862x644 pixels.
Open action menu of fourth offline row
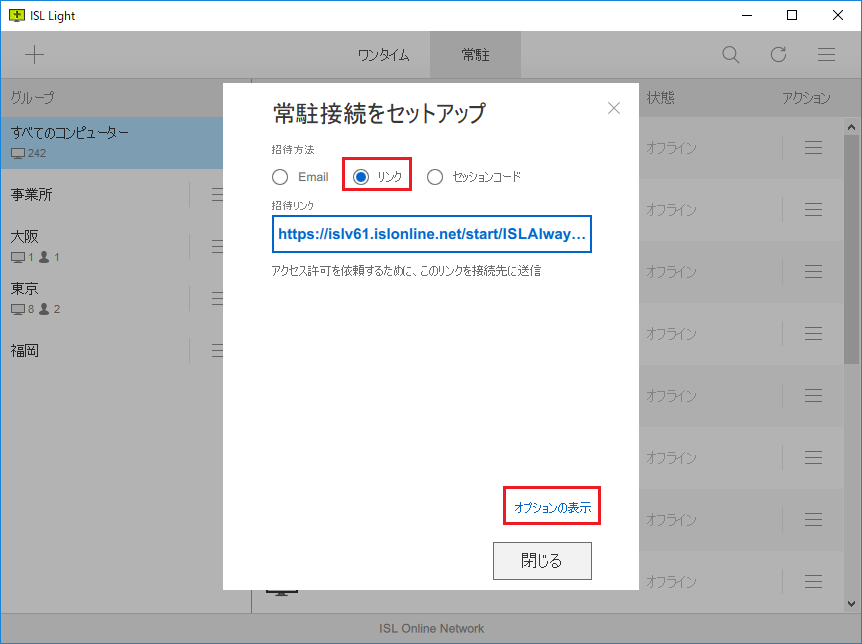[813, 333]
